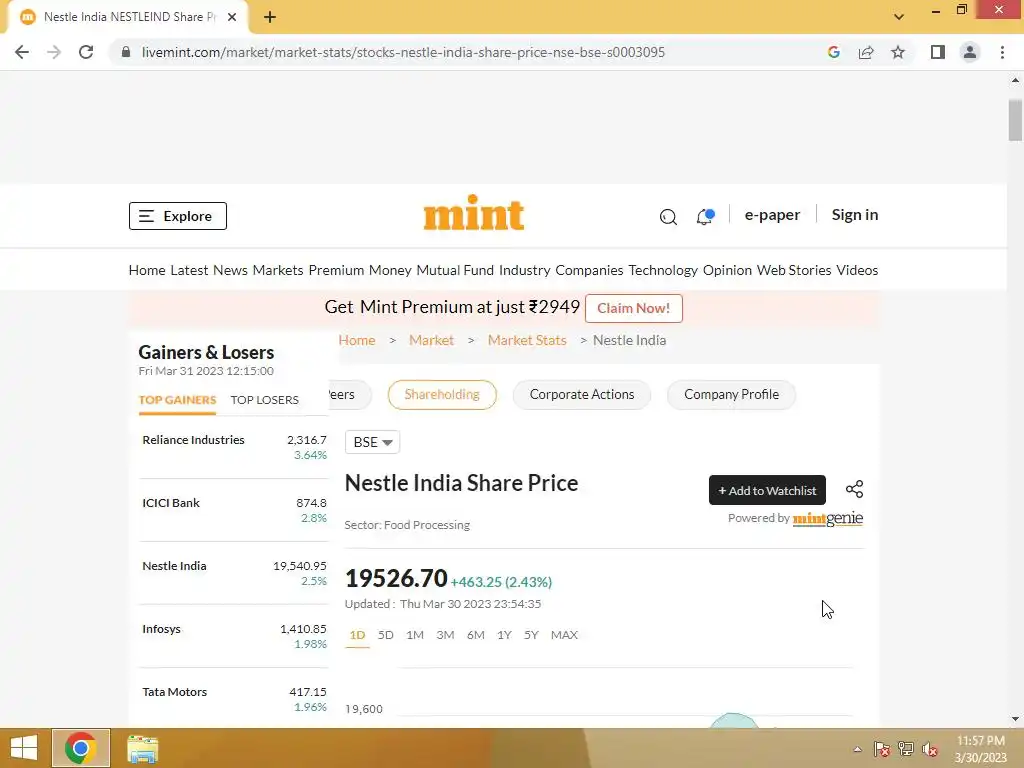Click the share page icon in address bar
Image resolution: width=1024 pixels, height=768 pixels.
[866, 52]
